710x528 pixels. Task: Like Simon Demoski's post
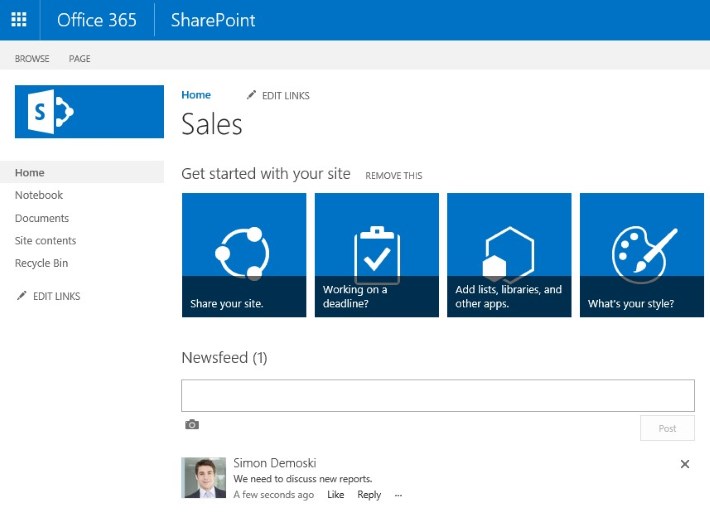click(336, 494)
